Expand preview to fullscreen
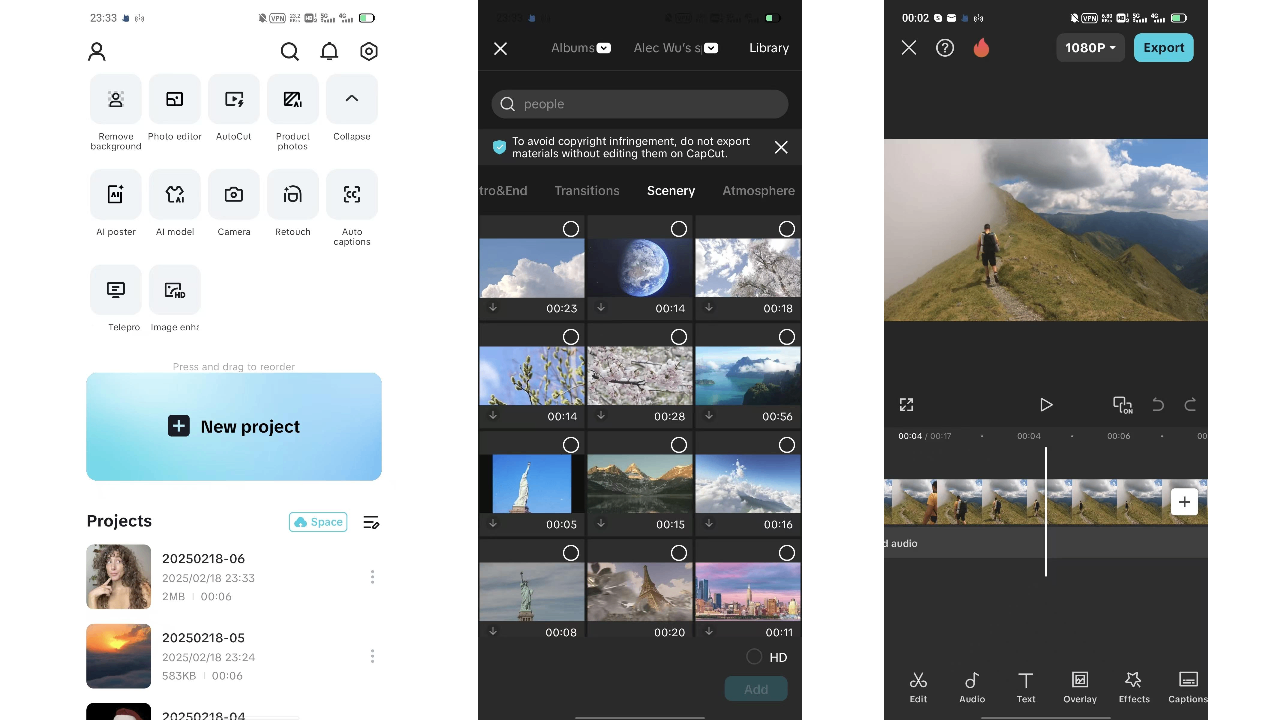 point(906,405)
